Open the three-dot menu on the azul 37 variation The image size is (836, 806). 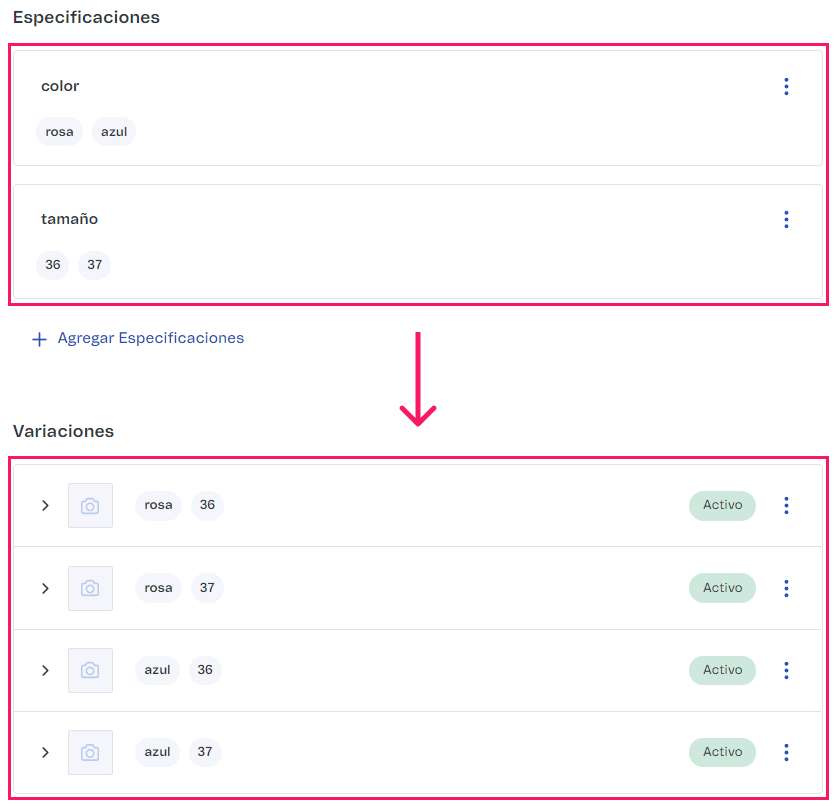[786, 752]
